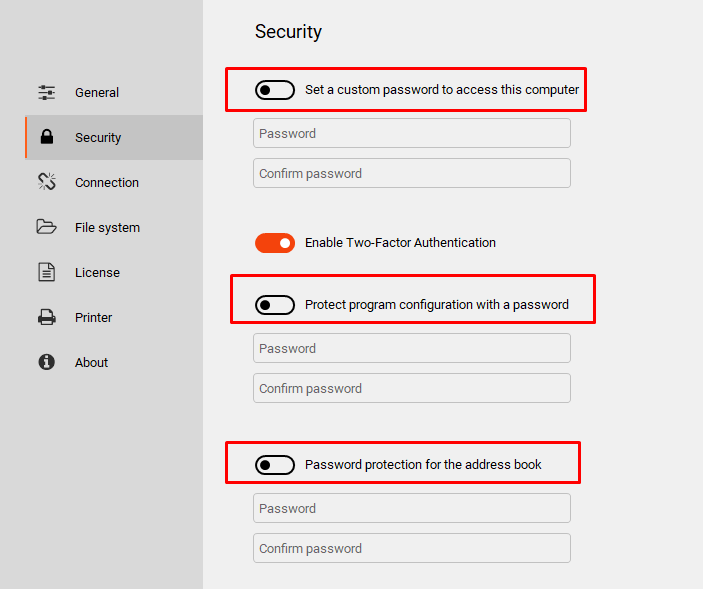Enable custom password to access this computer

click(x=275, y=90)
